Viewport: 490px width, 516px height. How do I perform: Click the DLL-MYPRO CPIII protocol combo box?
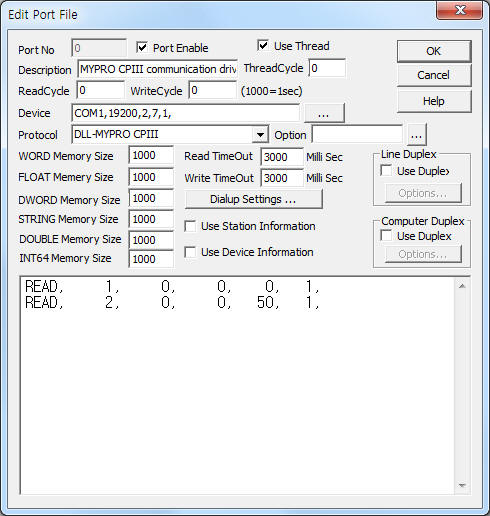170,135
